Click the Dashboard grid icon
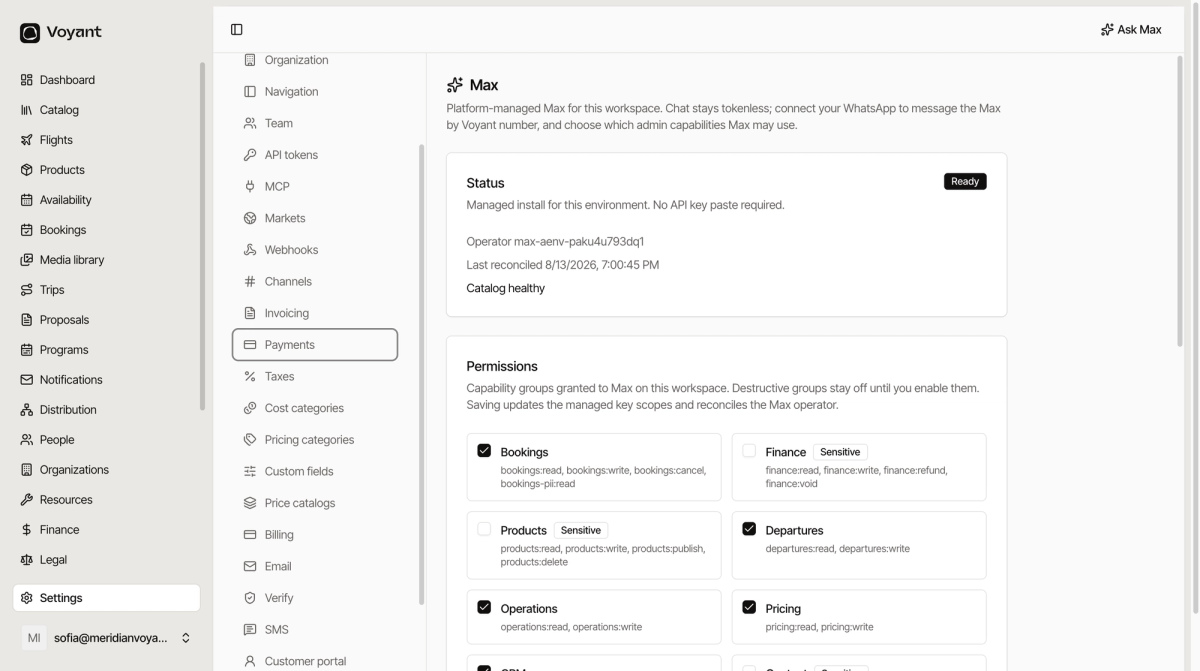1200x671 pixels. (27, 80)
